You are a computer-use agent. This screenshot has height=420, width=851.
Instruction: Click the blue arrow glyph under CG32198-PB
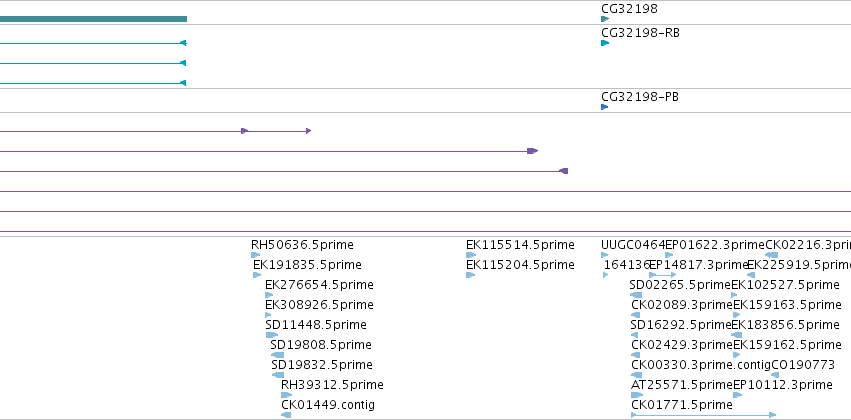(605, 107)
